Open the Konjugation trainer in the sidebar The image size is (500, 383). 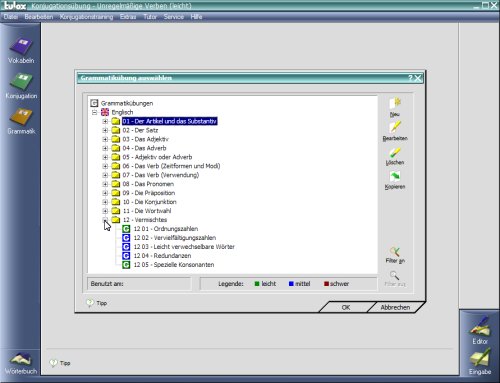coord(21,86)
